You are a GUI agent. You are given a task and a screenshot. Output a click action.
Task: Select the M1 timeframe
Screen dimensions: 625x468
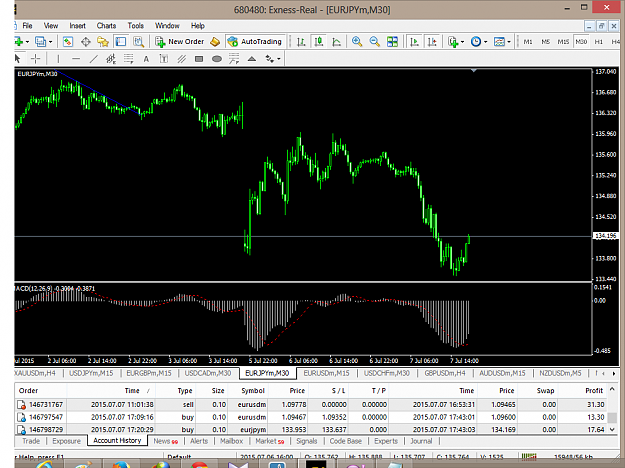click(528, 41)
